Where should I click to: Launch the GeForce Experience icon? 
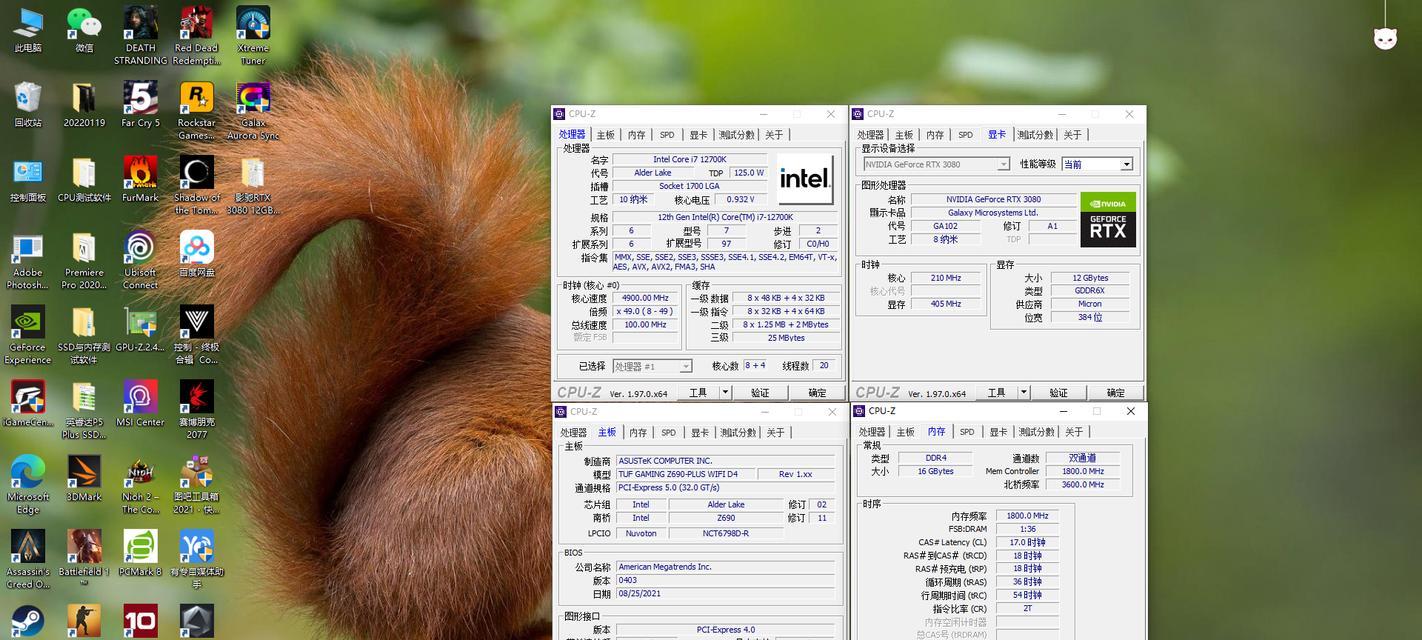[x=28, y=336]
